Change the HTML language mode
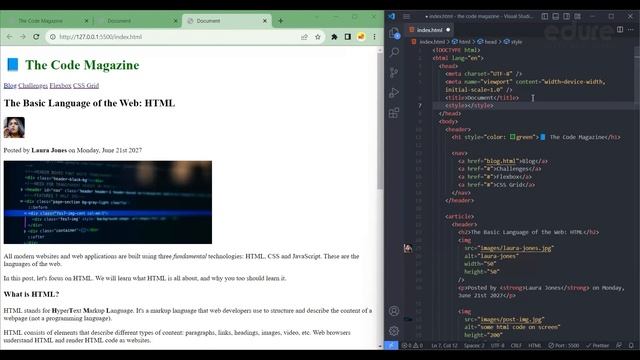 (535, 345)
